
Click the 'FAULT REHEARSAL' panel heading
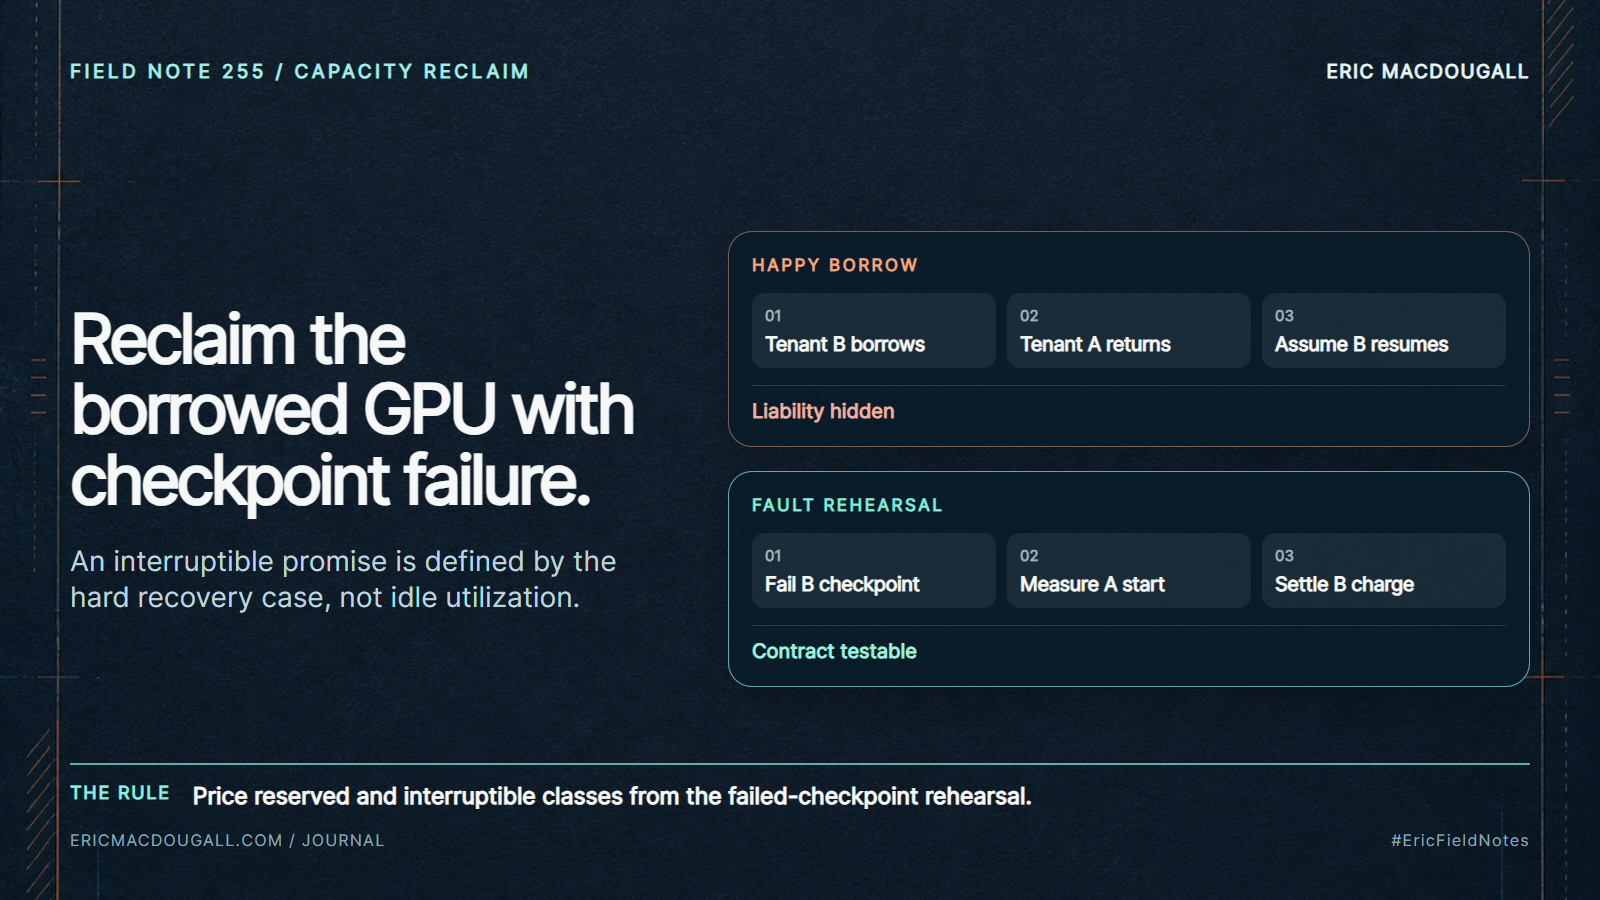[847, 505]
